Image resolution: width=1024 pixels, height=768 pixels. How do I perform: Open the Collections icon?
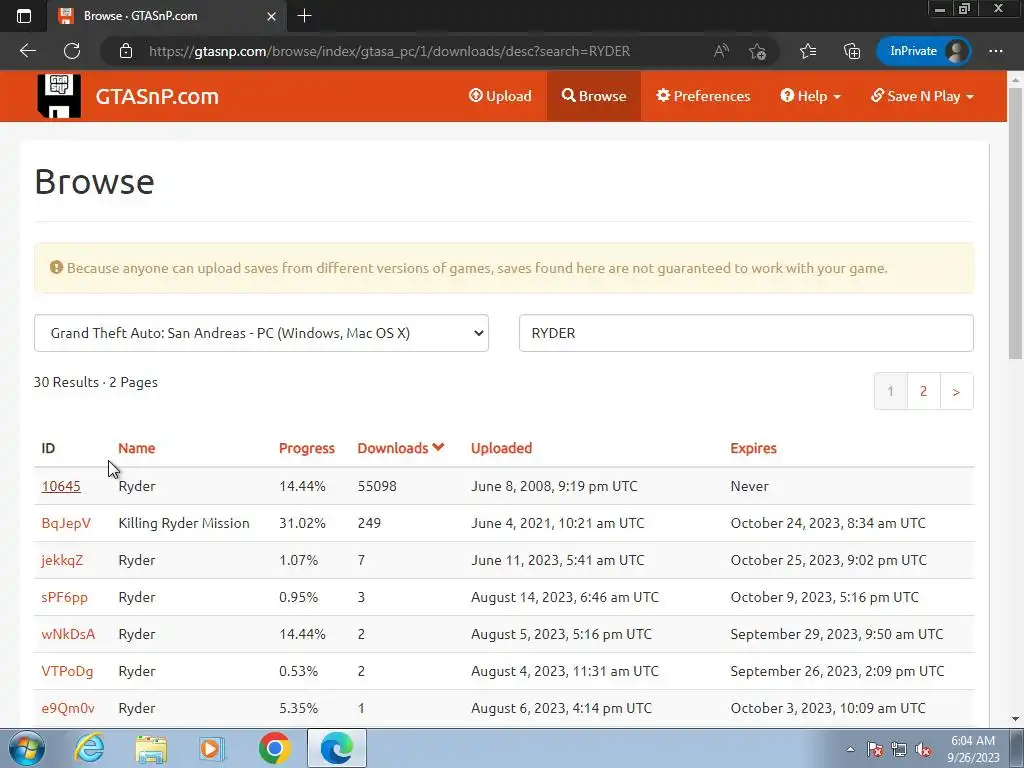(x=852, y=51)
